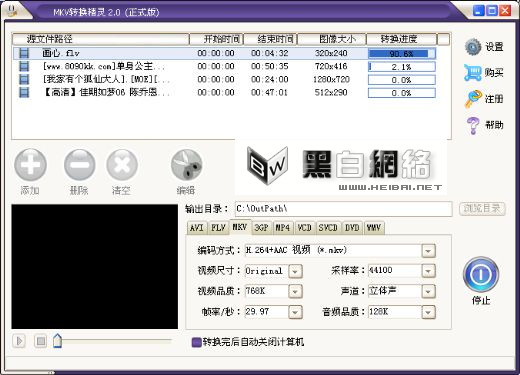Viewport: 520px width, 375px height.
Task: Click image size 720x416
Action: (x=331, y=66)
